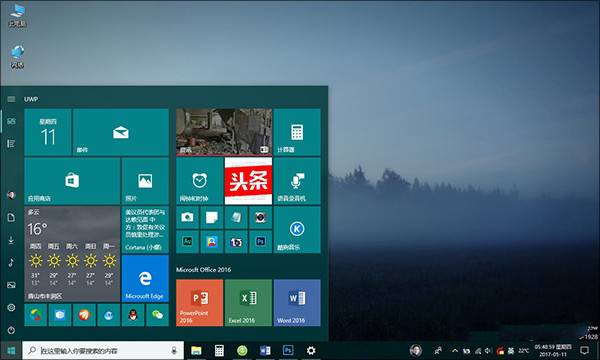Open the Weather tile showing 16°
The width and height of the screenshot is (600, 360).
click(72, 254)
